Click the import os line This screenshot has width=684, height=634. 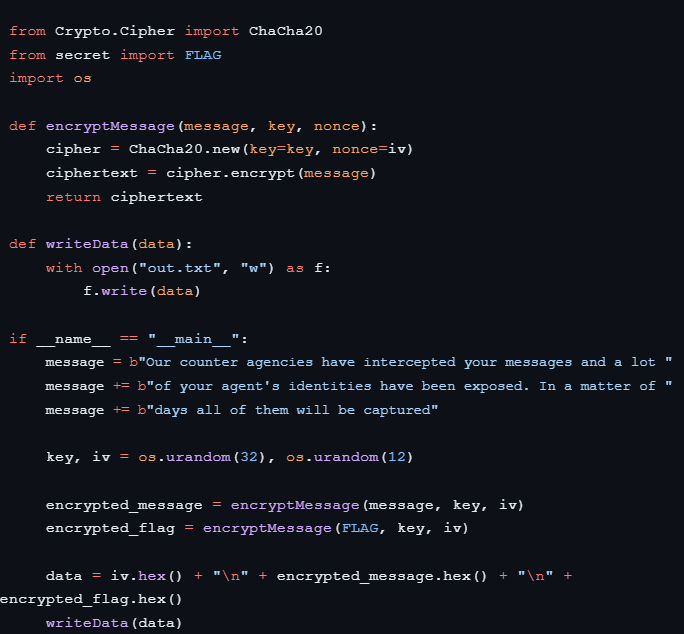point(50,78)
